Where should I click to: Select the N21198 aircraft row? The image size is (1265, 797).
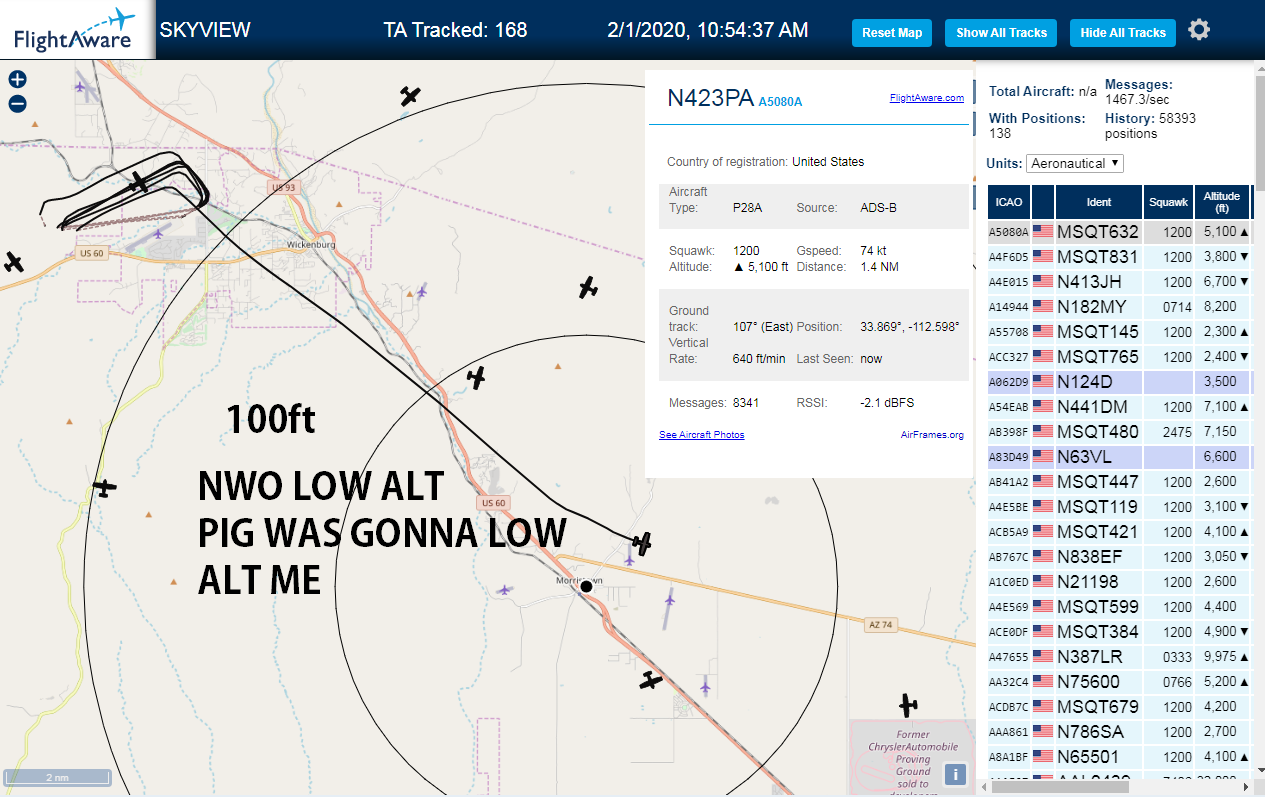[1119, 582]
